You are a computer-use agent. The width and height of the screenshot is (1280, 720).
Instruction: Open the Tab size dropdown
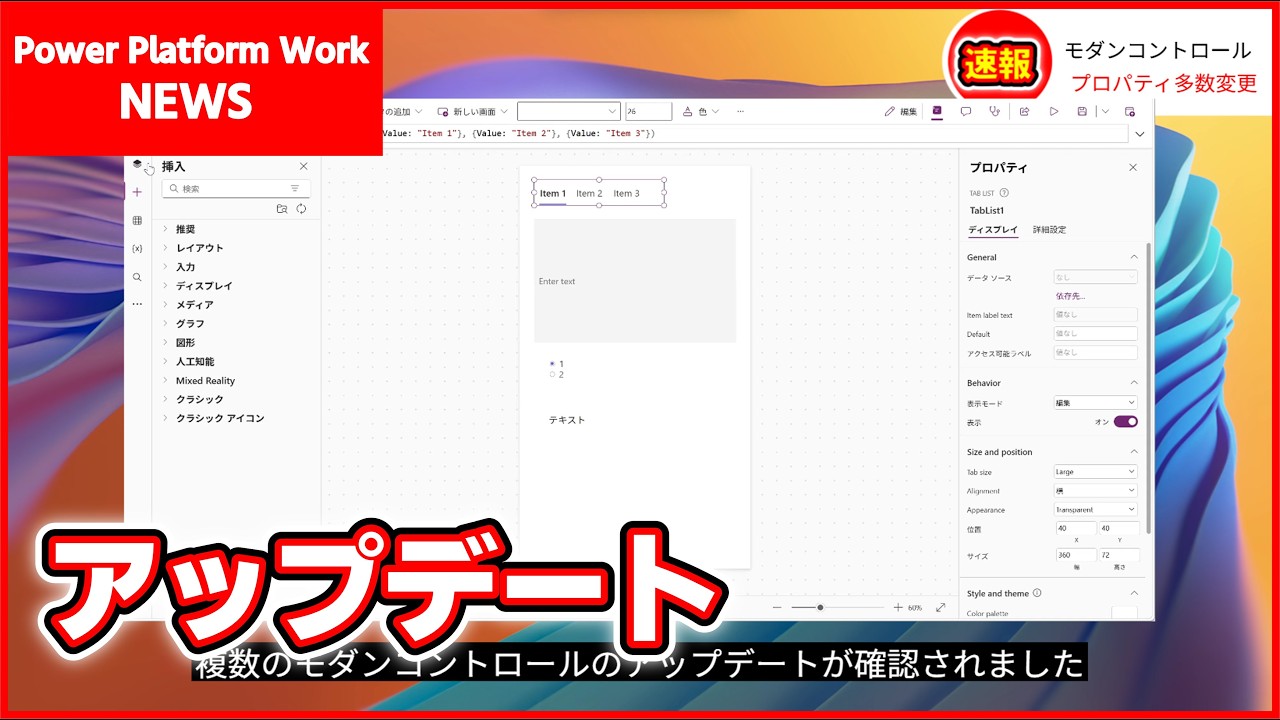(1095, 472)
